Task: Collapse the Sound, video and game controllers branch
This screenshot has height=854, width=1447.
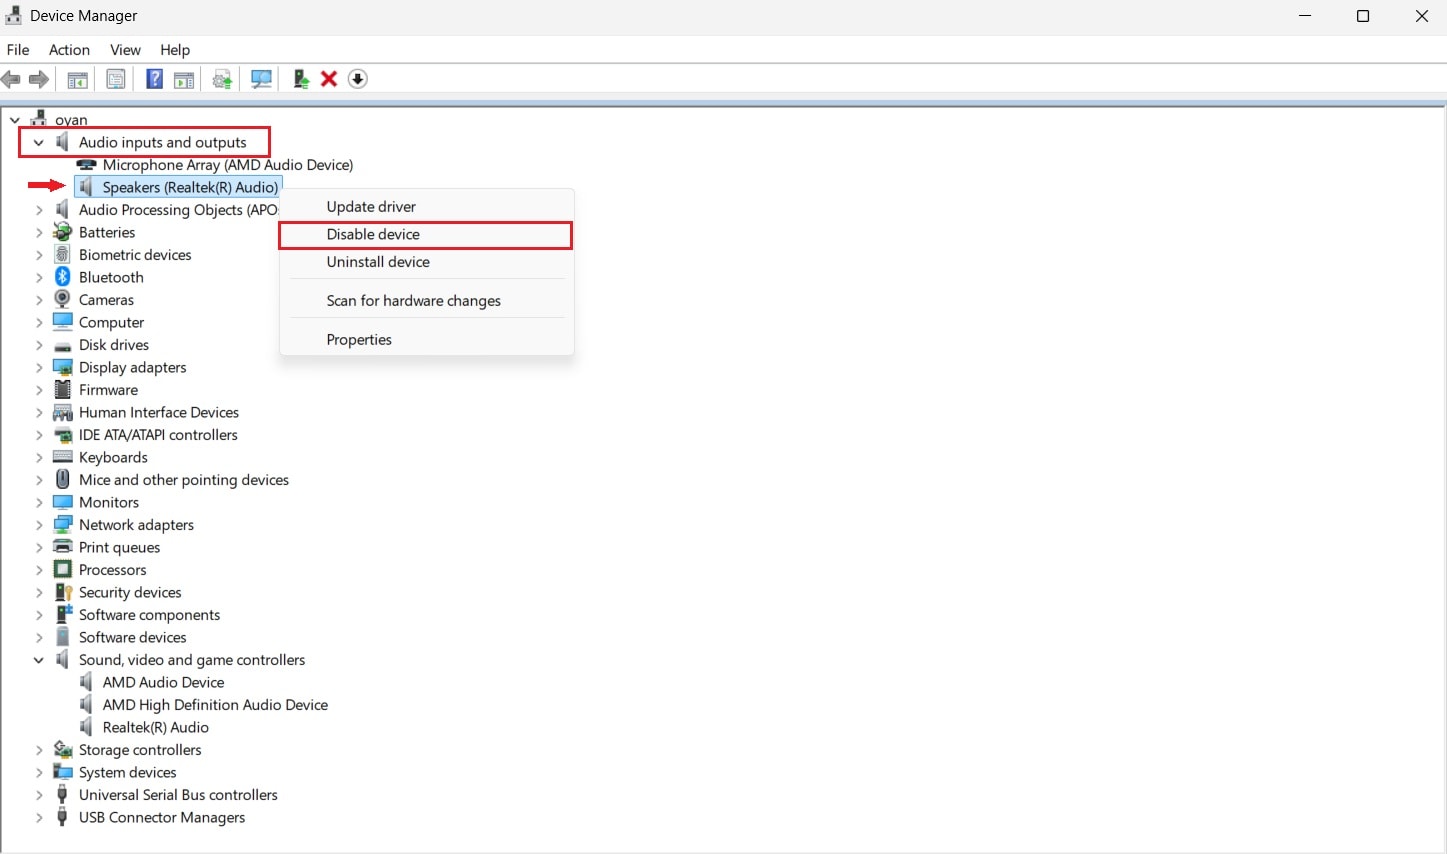Action: coord(39,660)
